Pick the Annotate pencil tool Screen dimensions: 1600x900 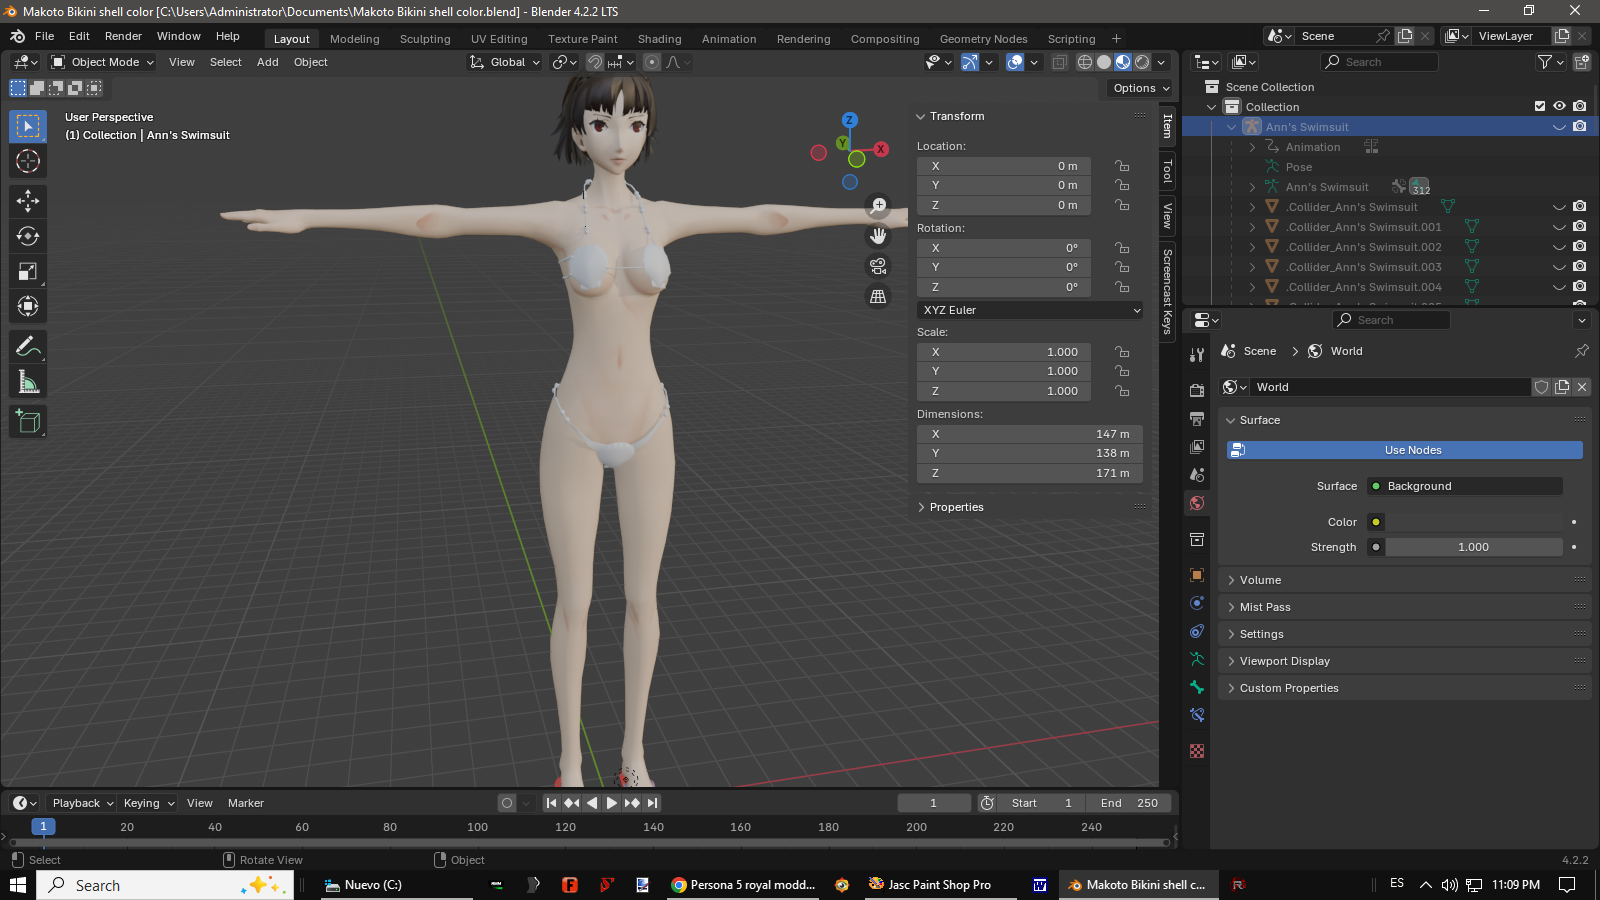[28, 346]
